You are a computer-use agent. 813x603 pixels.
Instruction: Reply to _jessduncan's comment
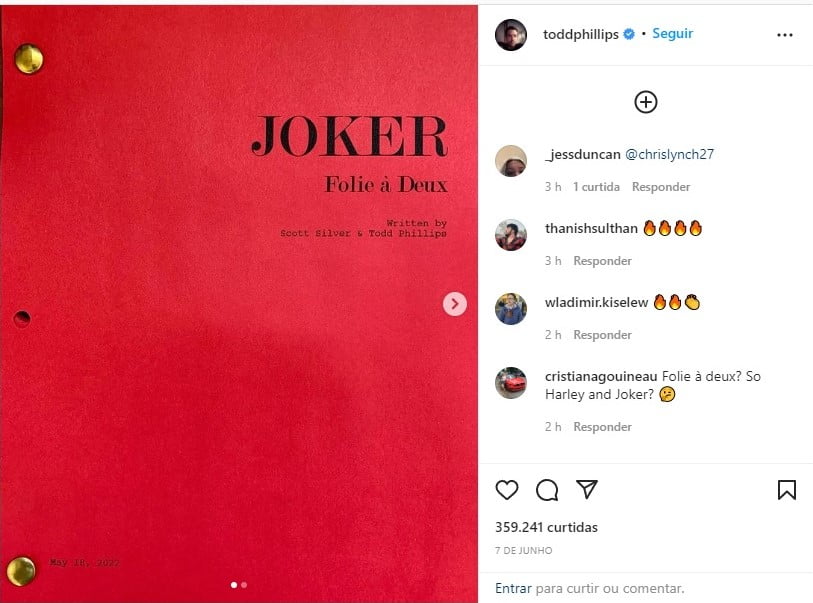661,187
